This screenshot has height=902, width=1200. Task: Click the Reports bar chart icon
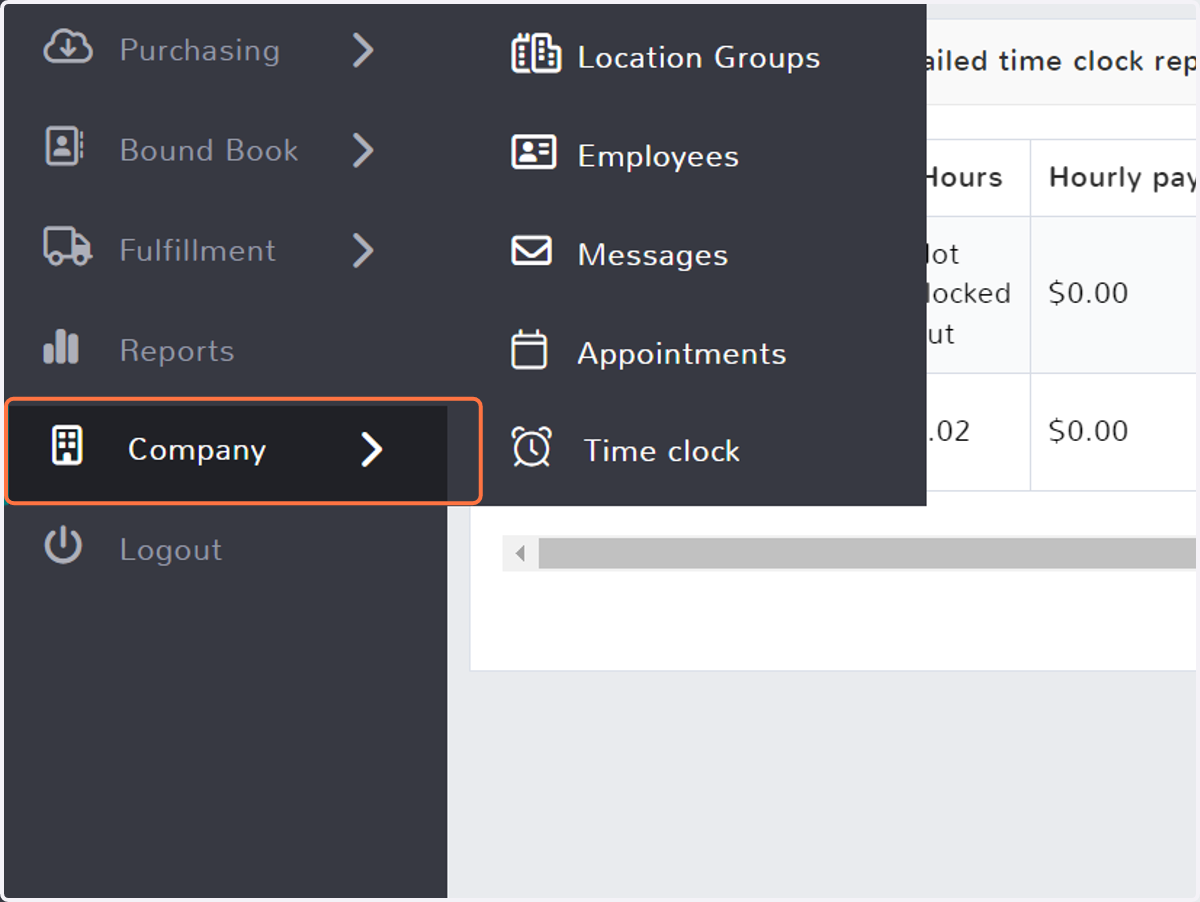pos(61,347)
